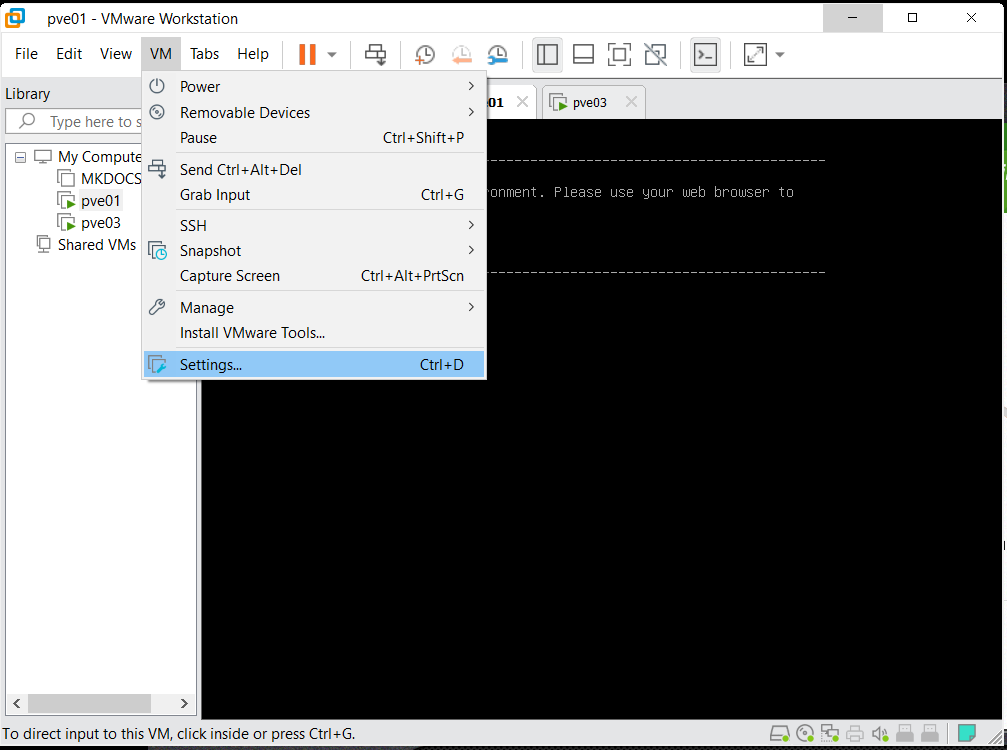Open the Tabs menu

204,54
